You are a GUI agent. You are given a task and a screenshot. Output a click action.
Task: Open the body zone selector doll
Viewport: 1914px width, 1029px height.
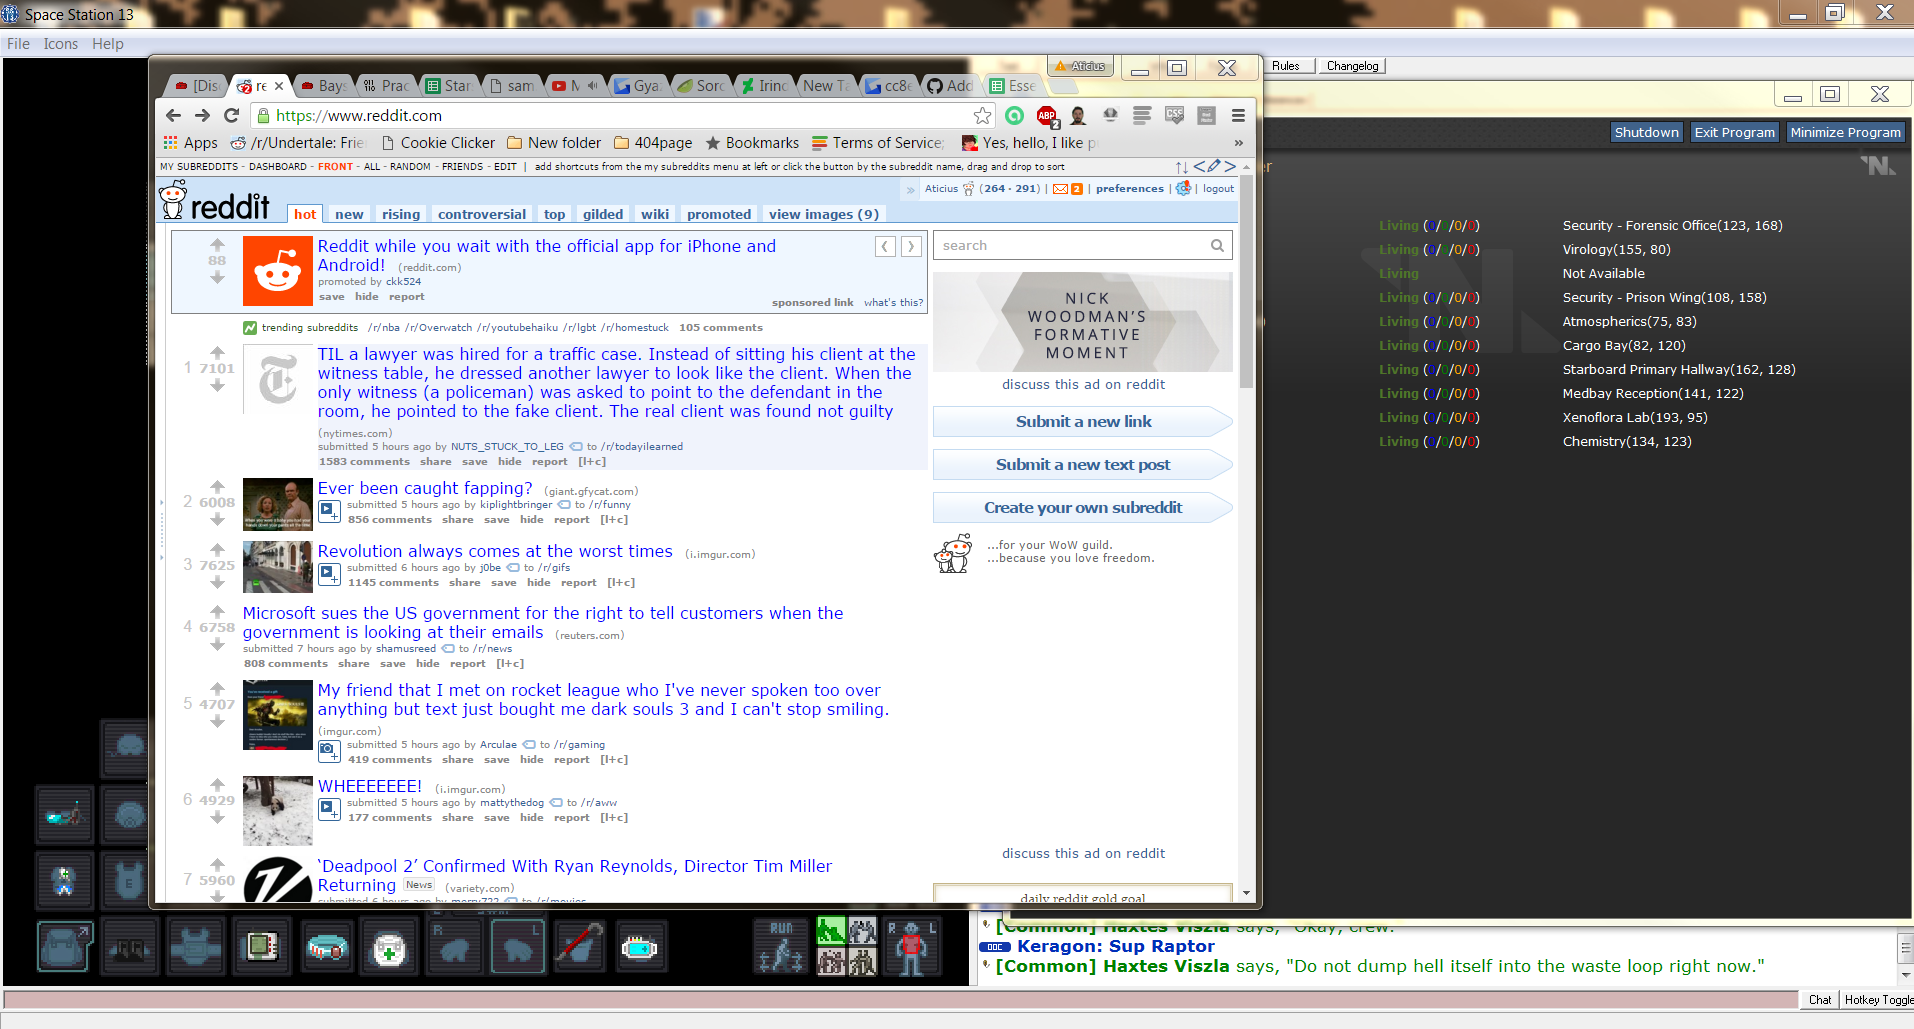point(910,946)
